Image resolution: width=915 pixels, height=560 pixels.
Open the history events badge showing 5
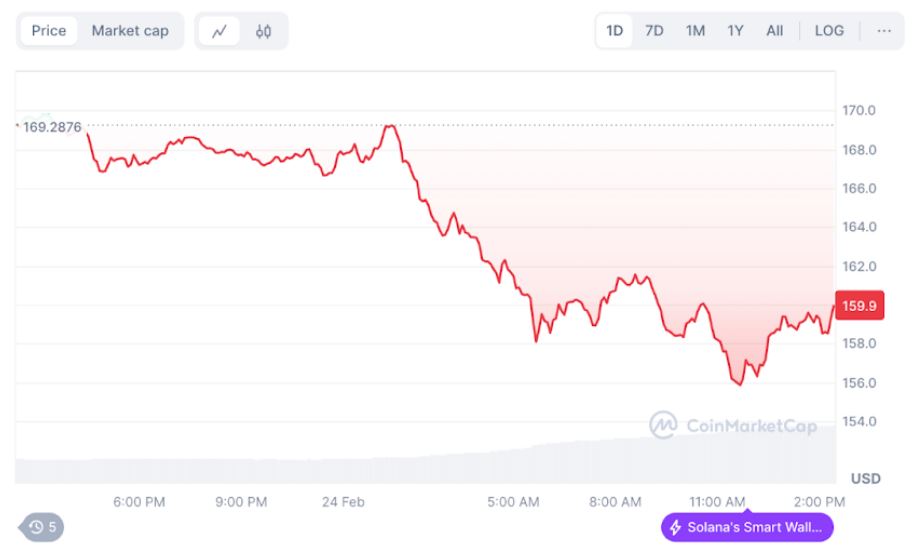(42, 527)
